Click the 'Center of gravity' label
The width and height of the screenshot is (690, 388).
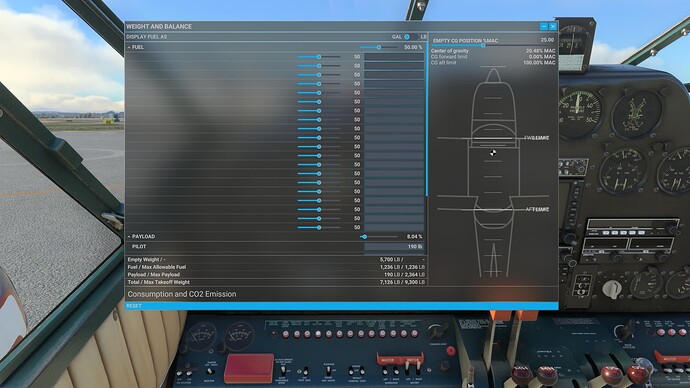coord(449,51)
